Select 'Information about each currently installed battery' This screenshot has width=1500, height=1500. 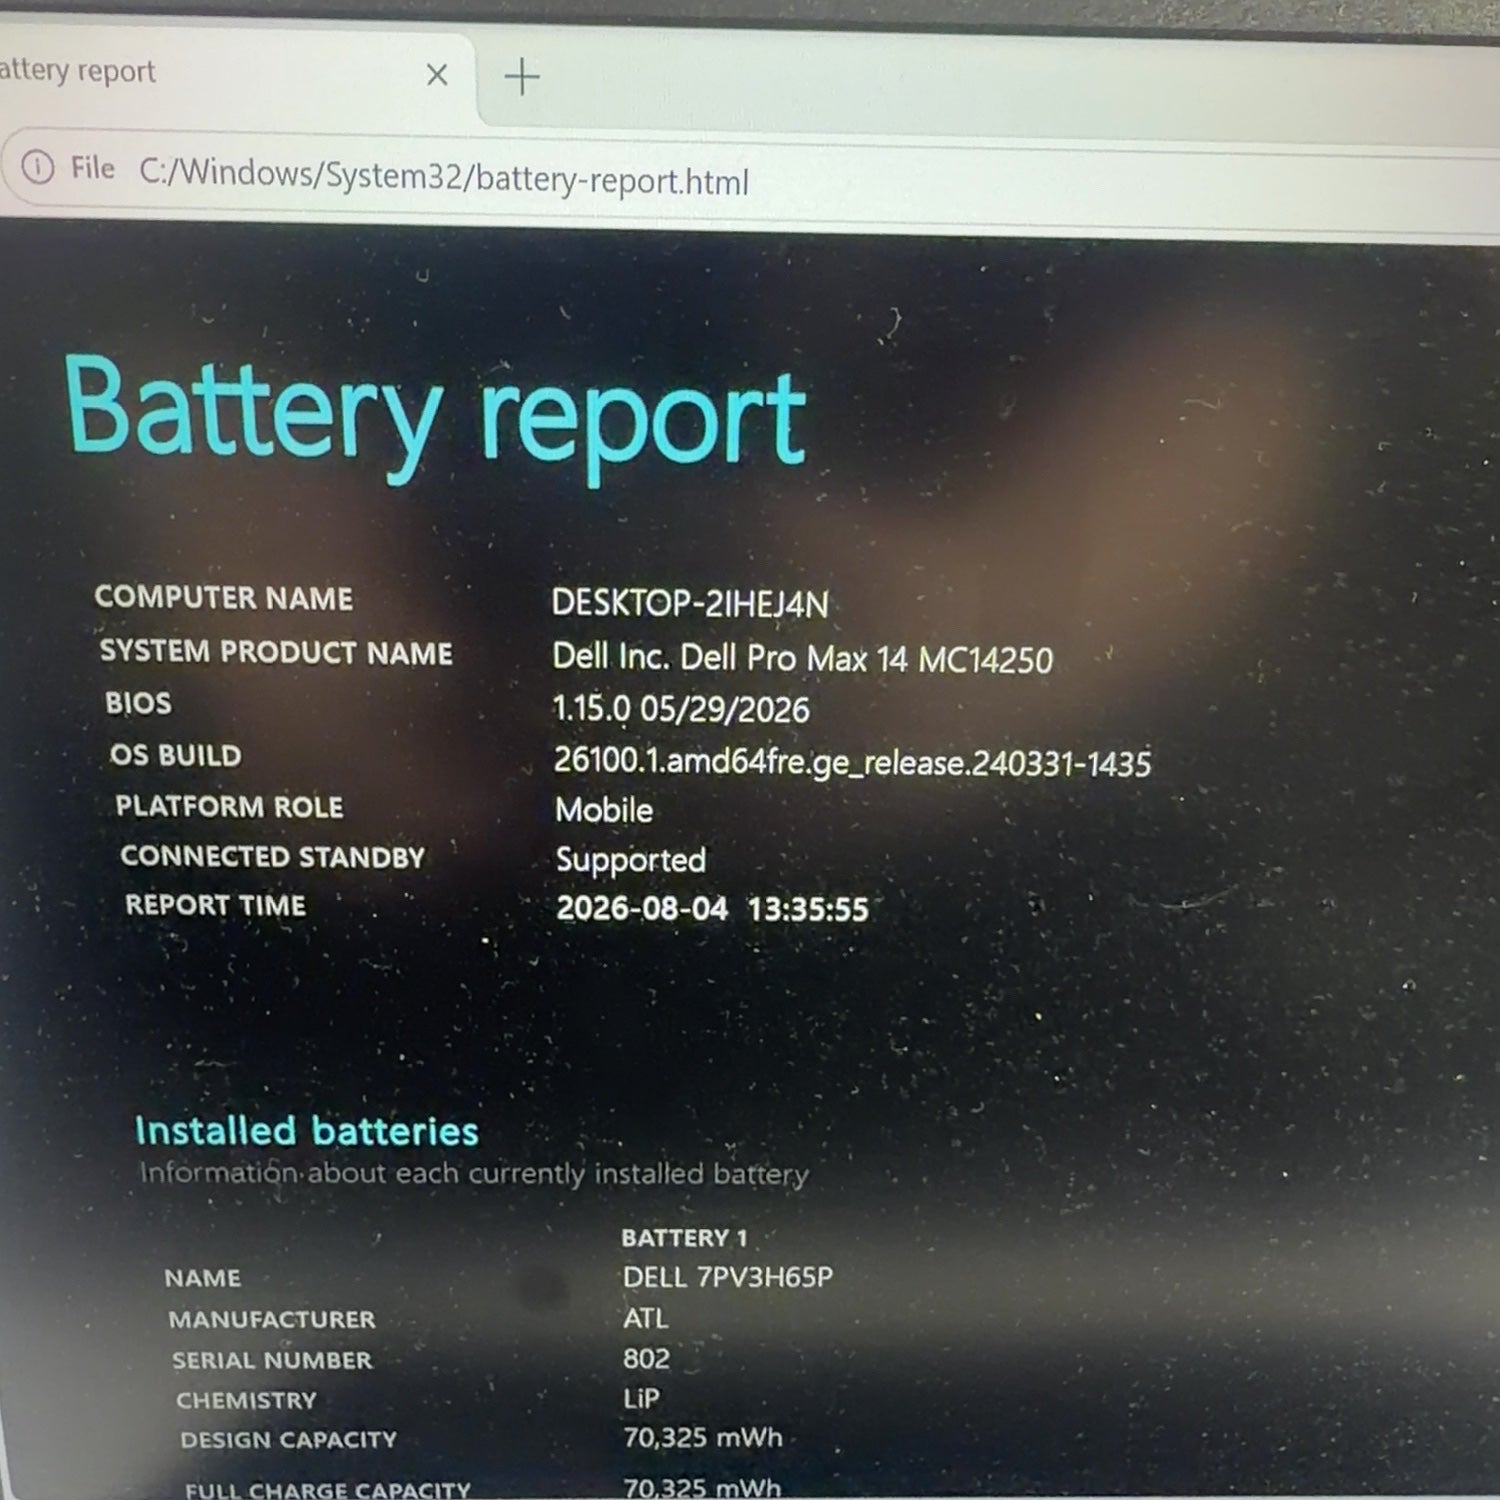tap(474, 1173)
